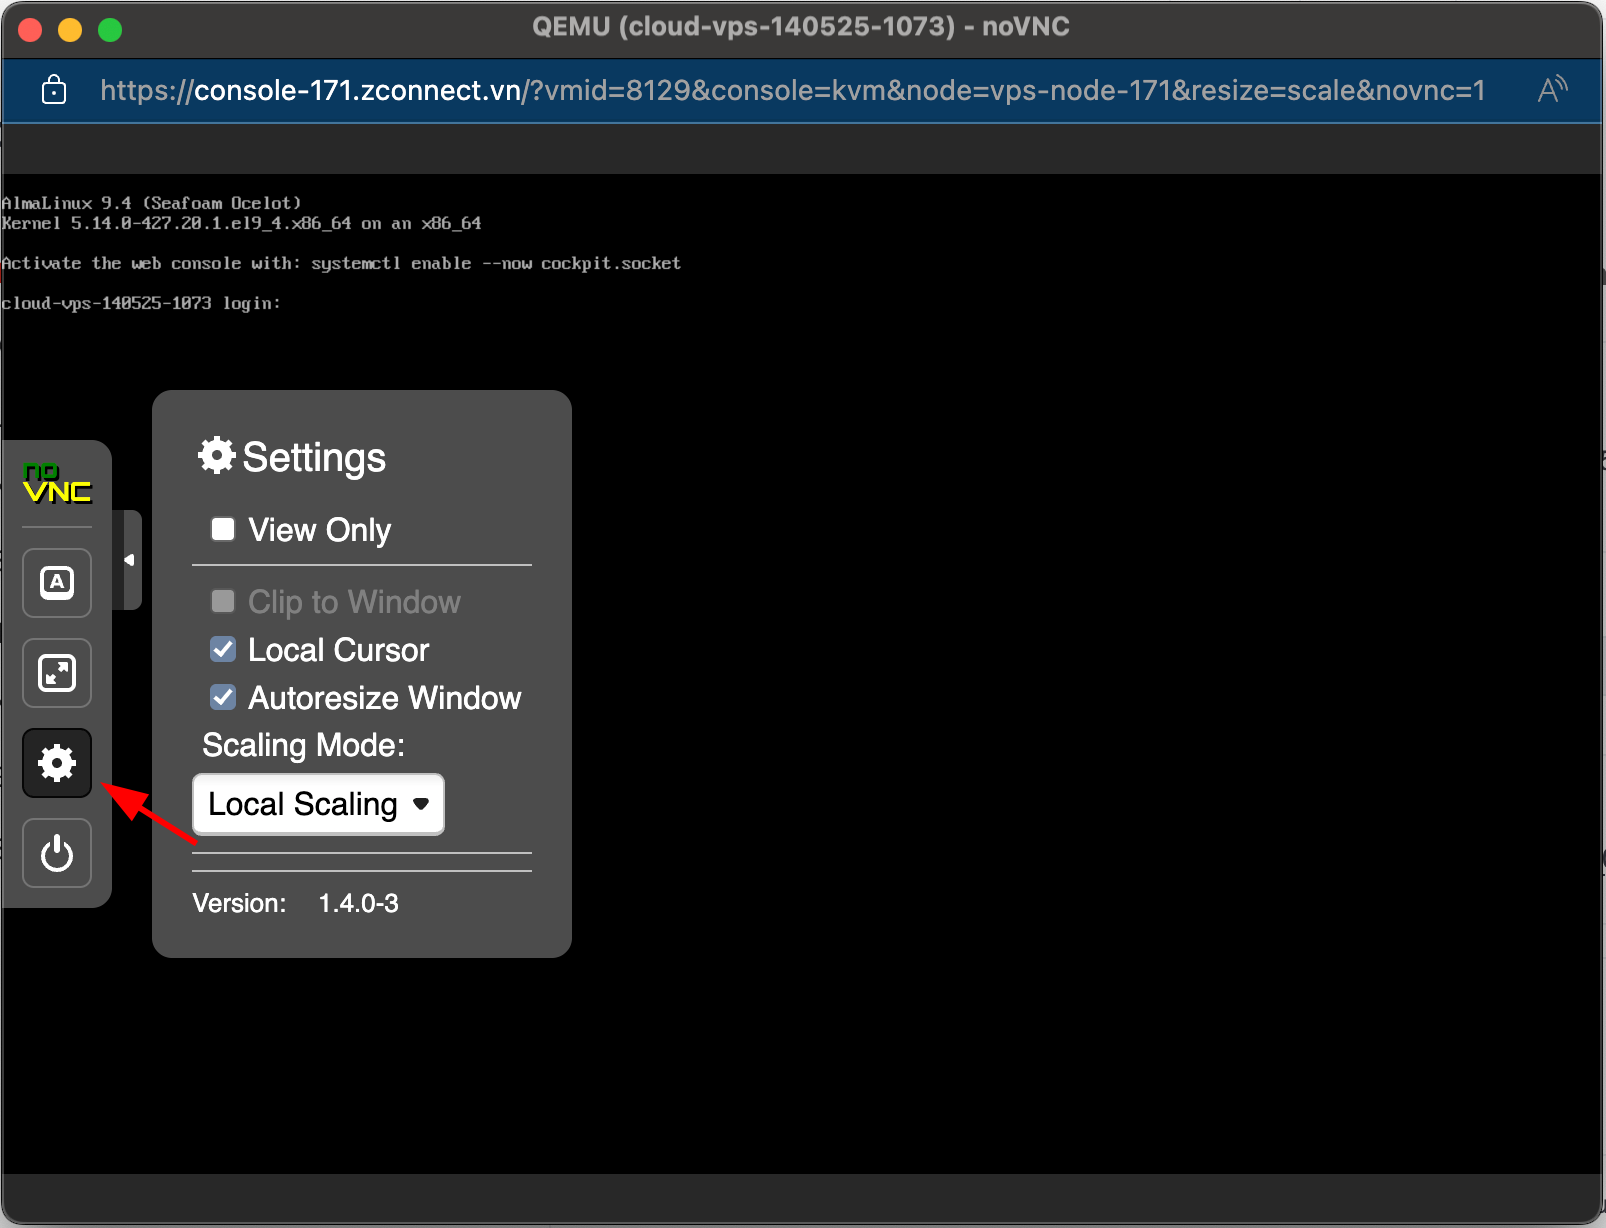Activate the read aloud icon in address bar
This screenshot has width=1606, height=1228.
point(1552,91)
